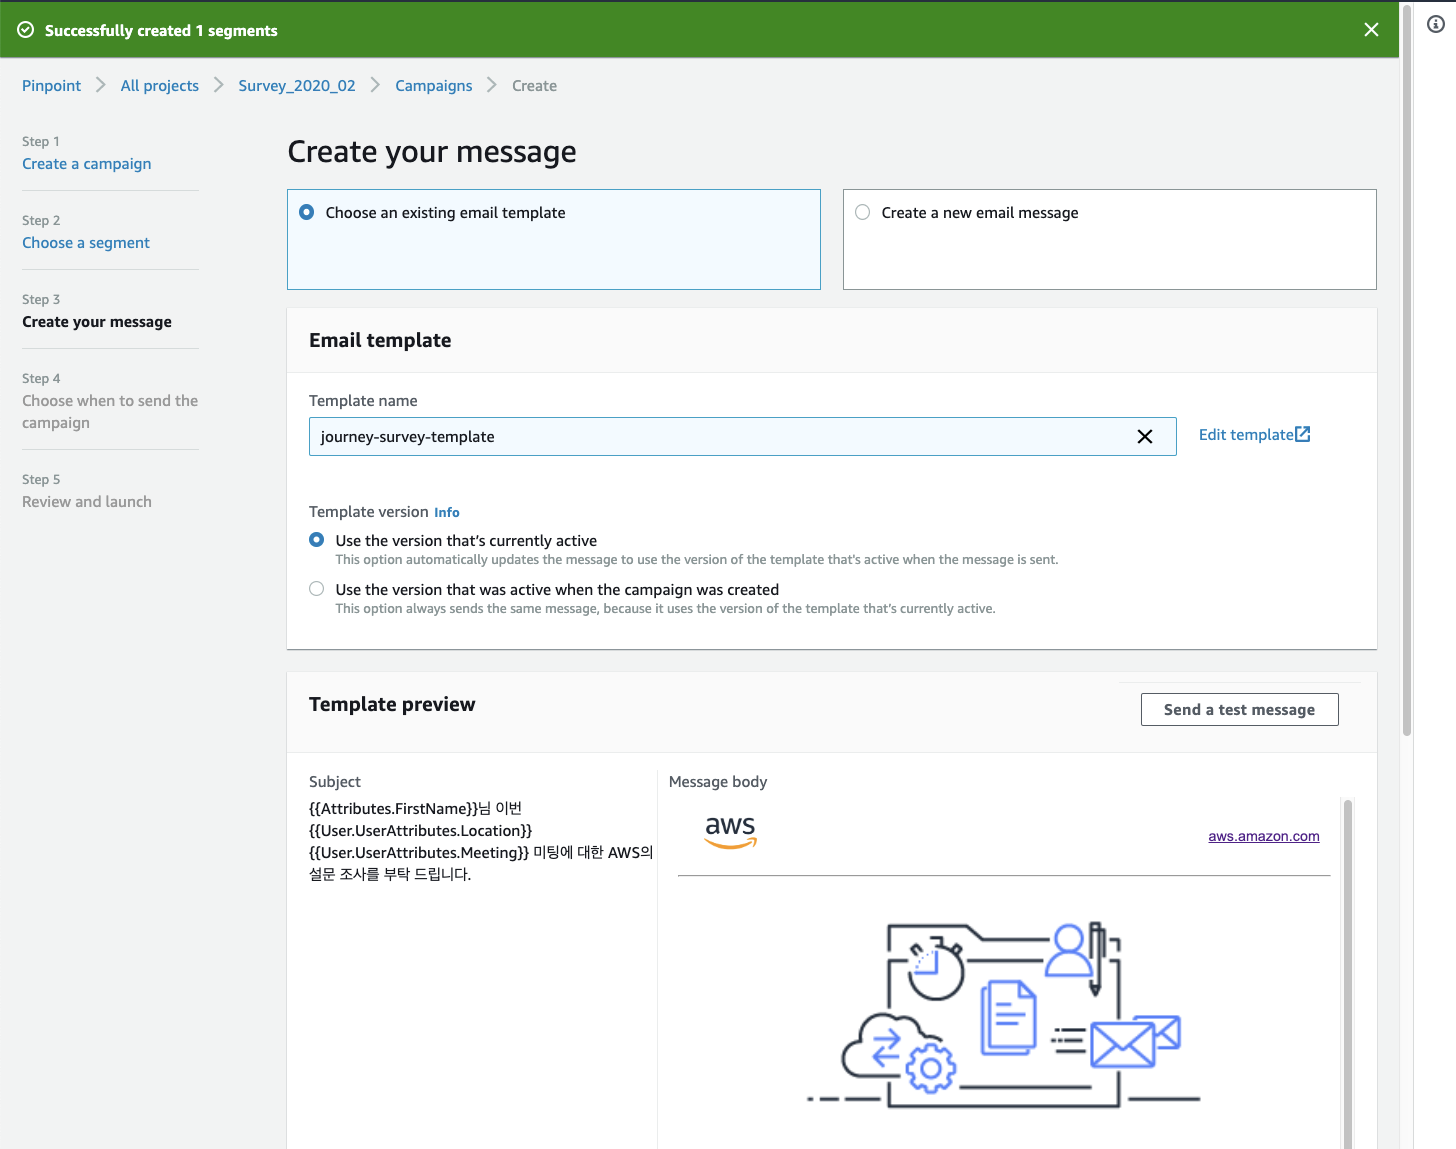Open the info panel icon at top right

click(1435, 24)
